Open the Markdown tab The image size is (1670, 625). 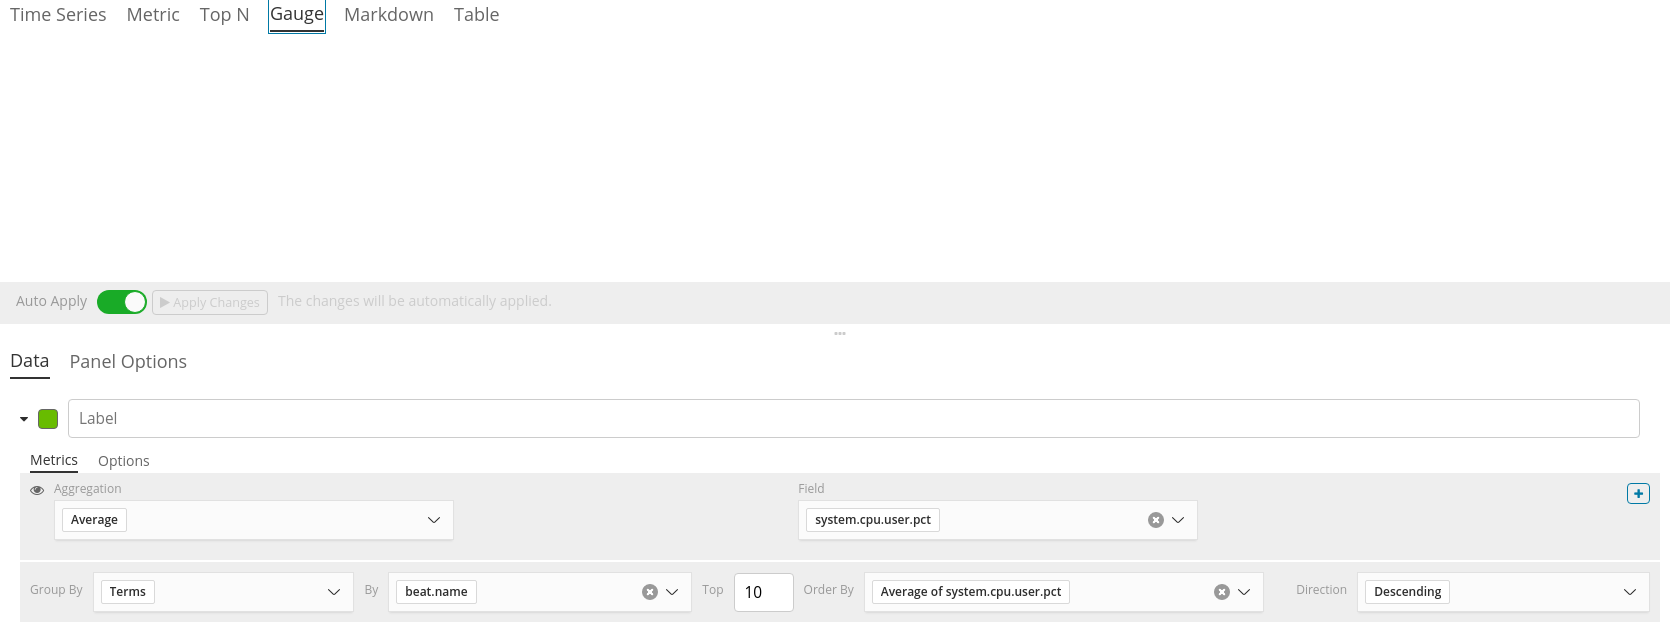pos(389,15)
